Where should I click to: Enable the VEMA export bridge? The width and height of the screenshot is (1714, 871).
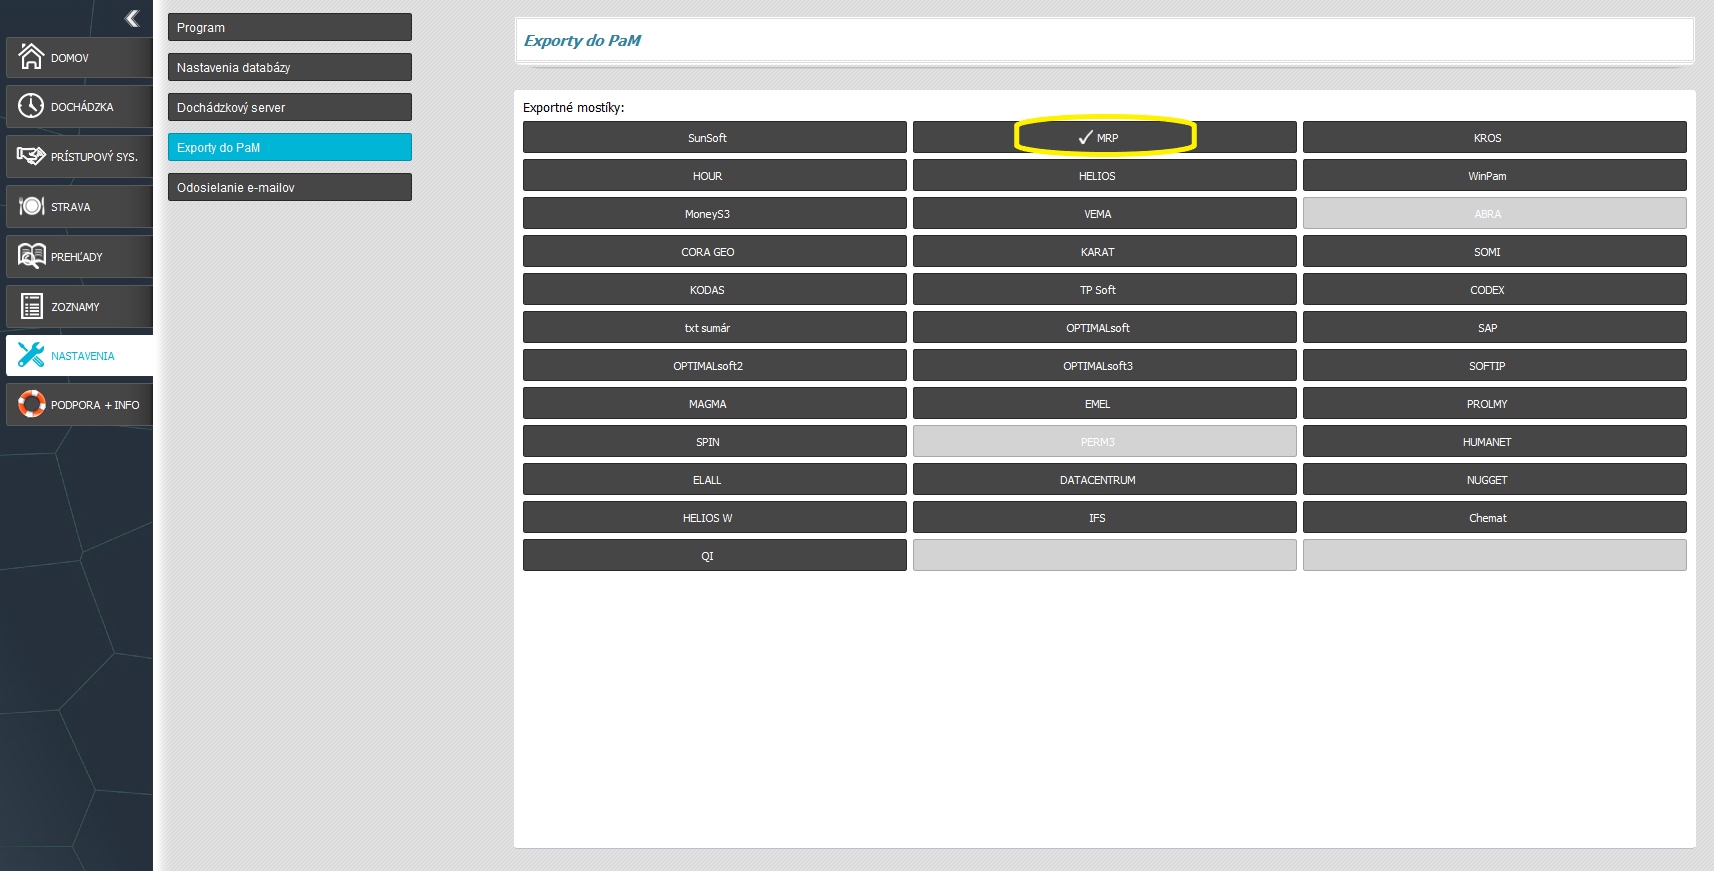coord(1105,213)
